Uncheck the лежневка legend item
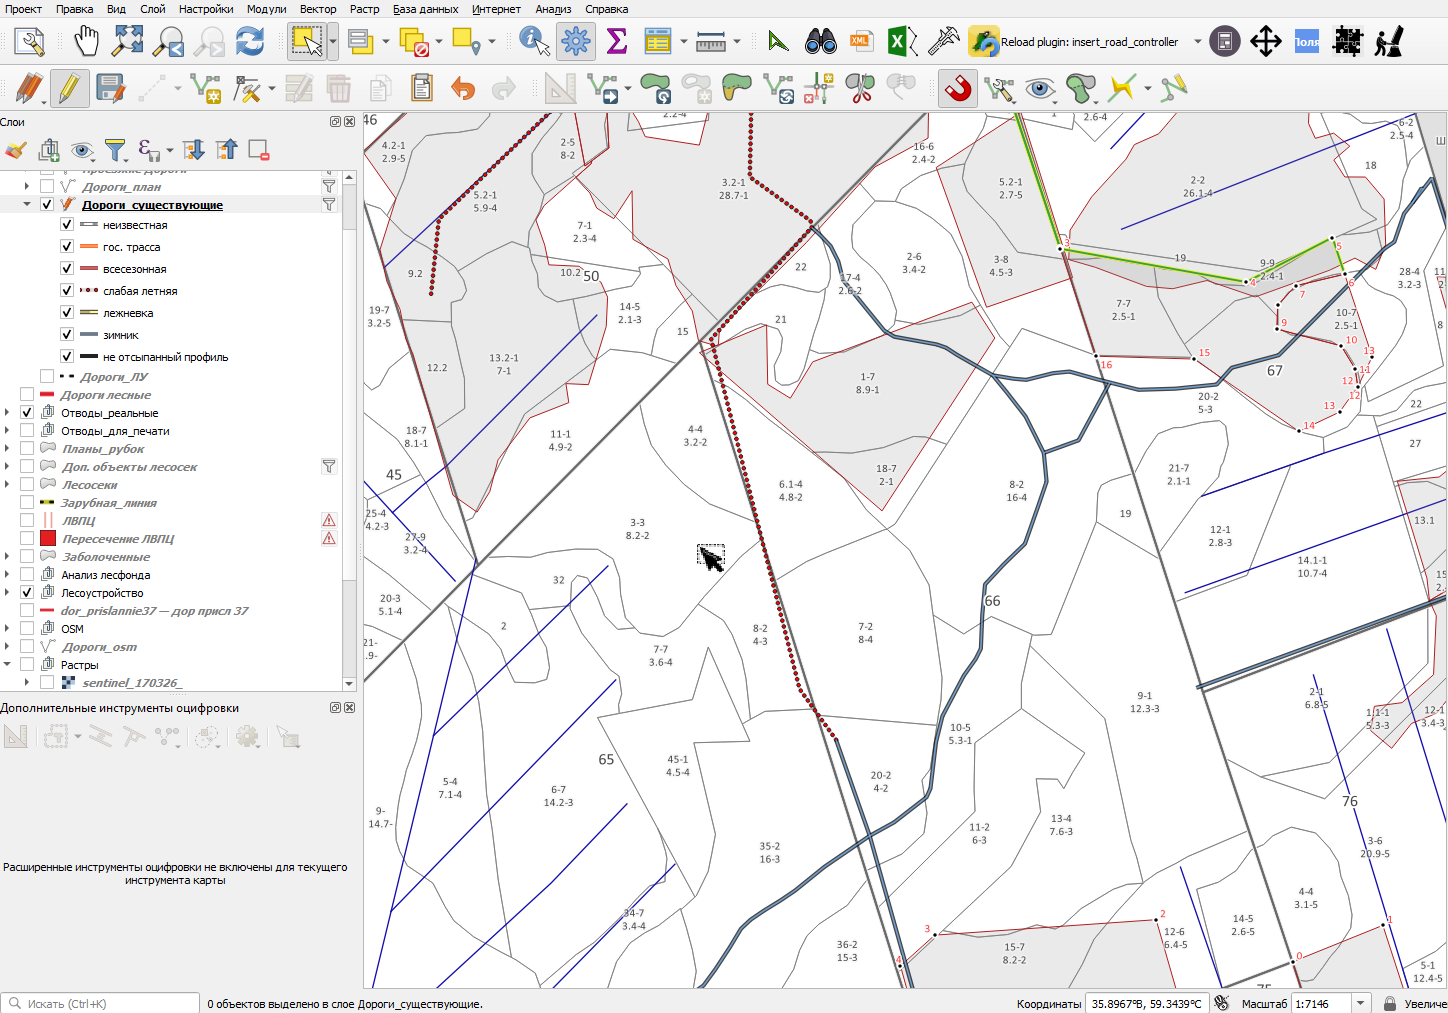1448x1013 pixels. (67, 313)
